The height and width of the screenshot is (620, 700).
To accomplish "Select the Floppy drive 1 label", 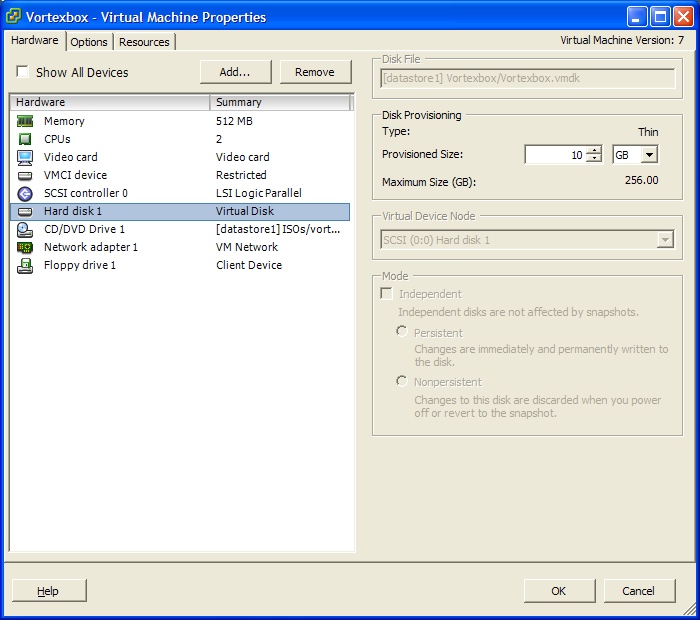I will pos(80,266).
